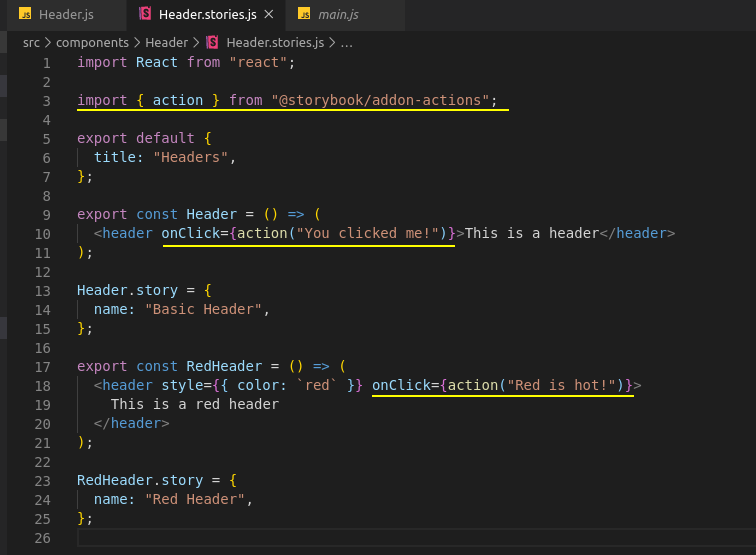
Task: Click "@storybook/addon-actions" import string
Action: (x=380, y=100)
